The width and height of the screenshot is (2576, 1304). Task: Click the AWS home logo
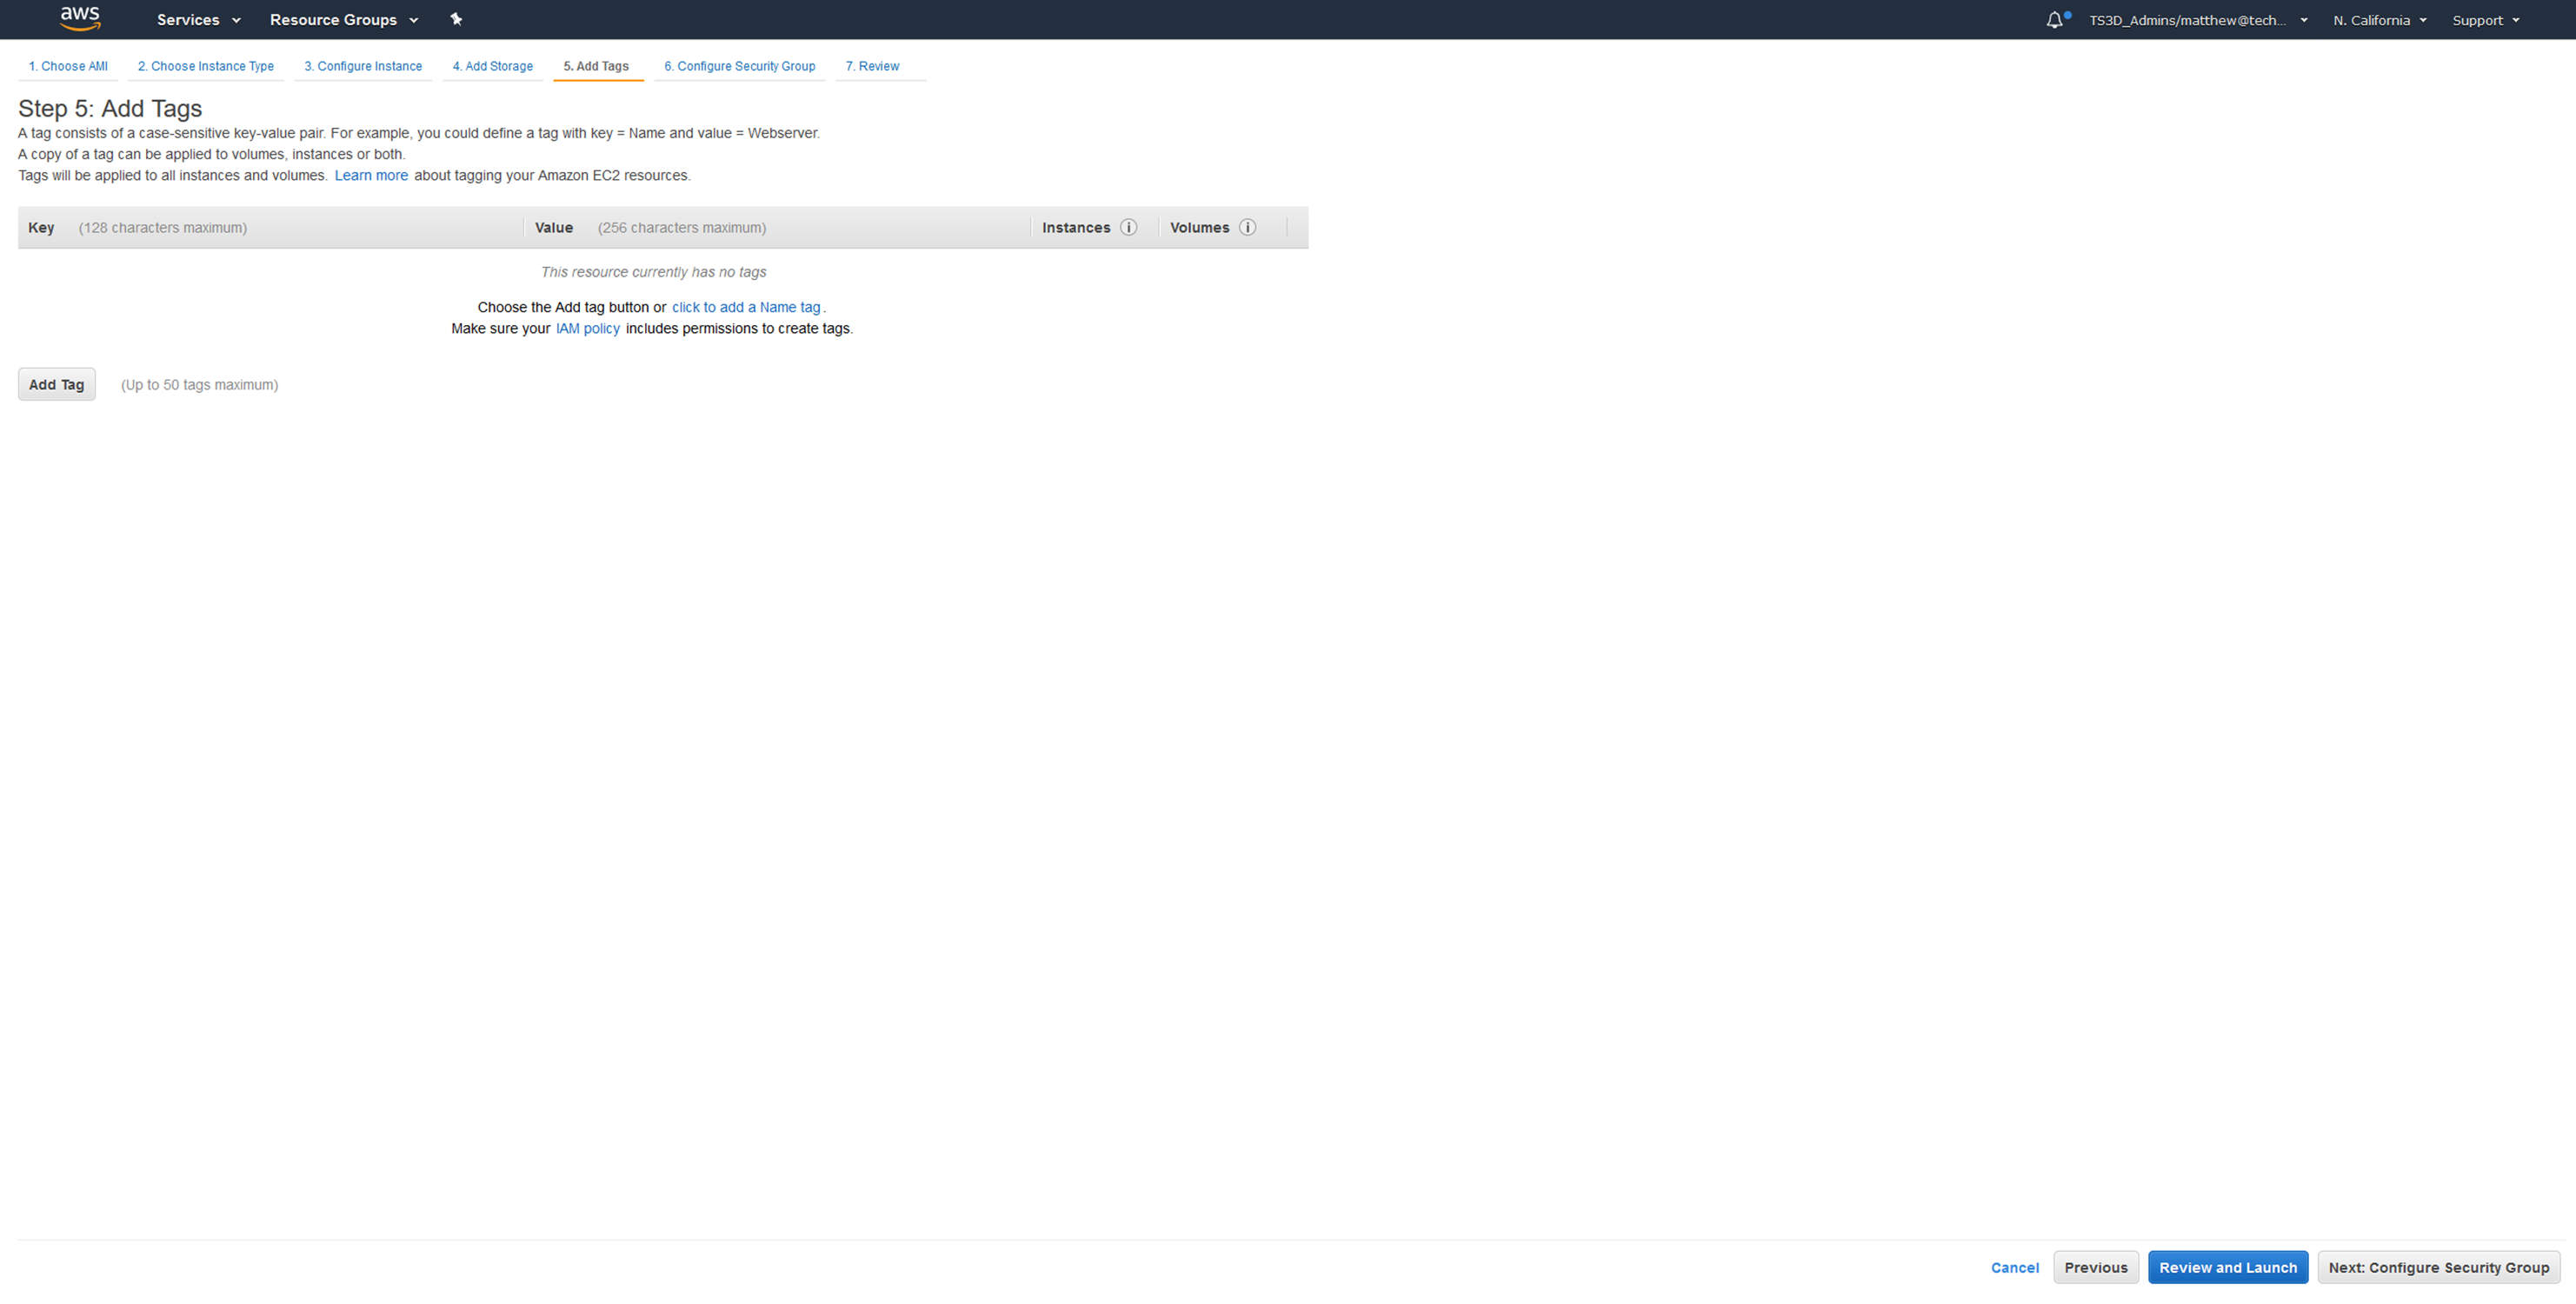(80, 19)
